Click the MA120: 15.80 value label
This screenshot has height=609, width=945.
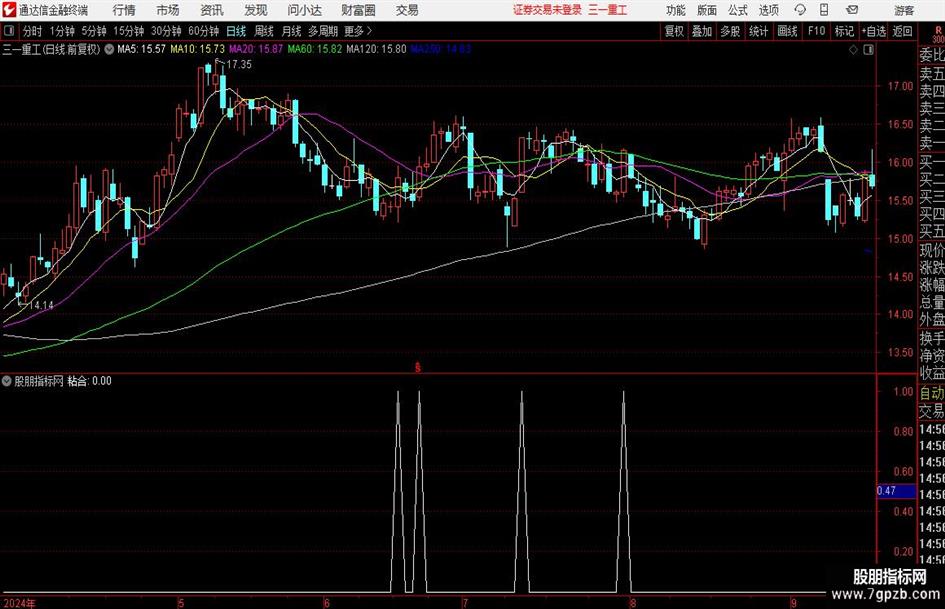376,49
